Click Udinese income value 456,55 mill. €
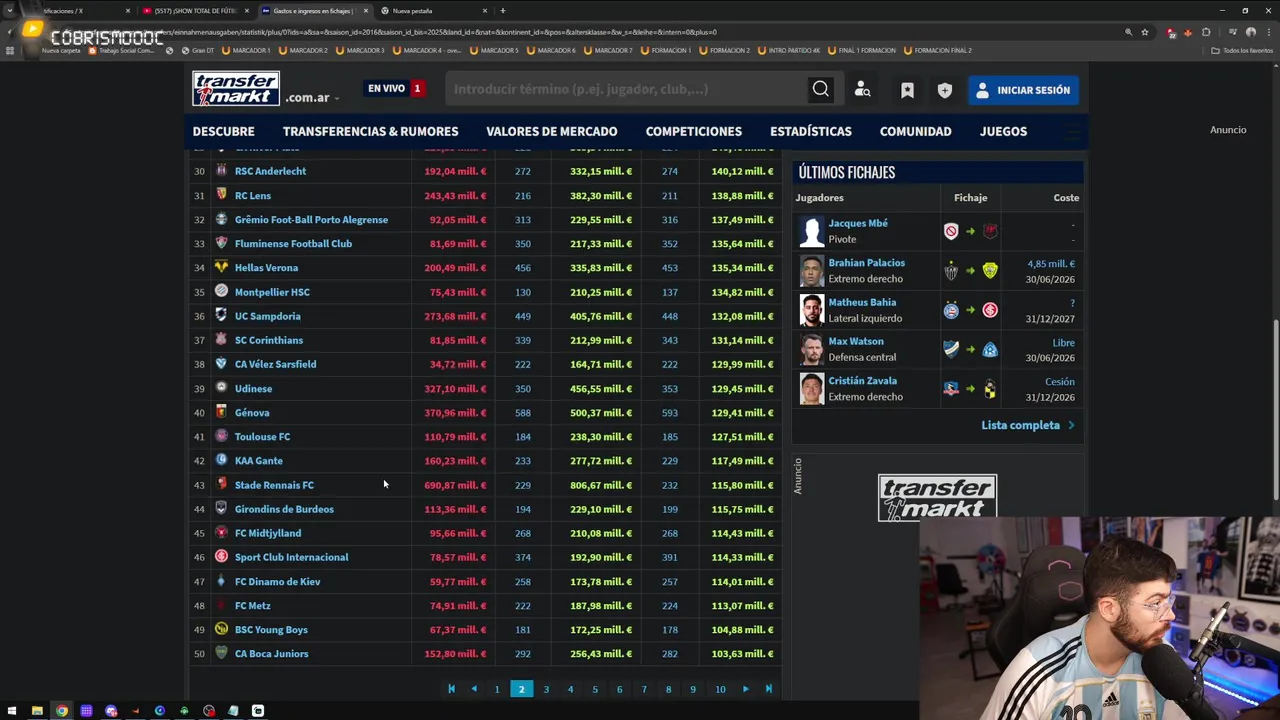 click(x=601, y=389)
